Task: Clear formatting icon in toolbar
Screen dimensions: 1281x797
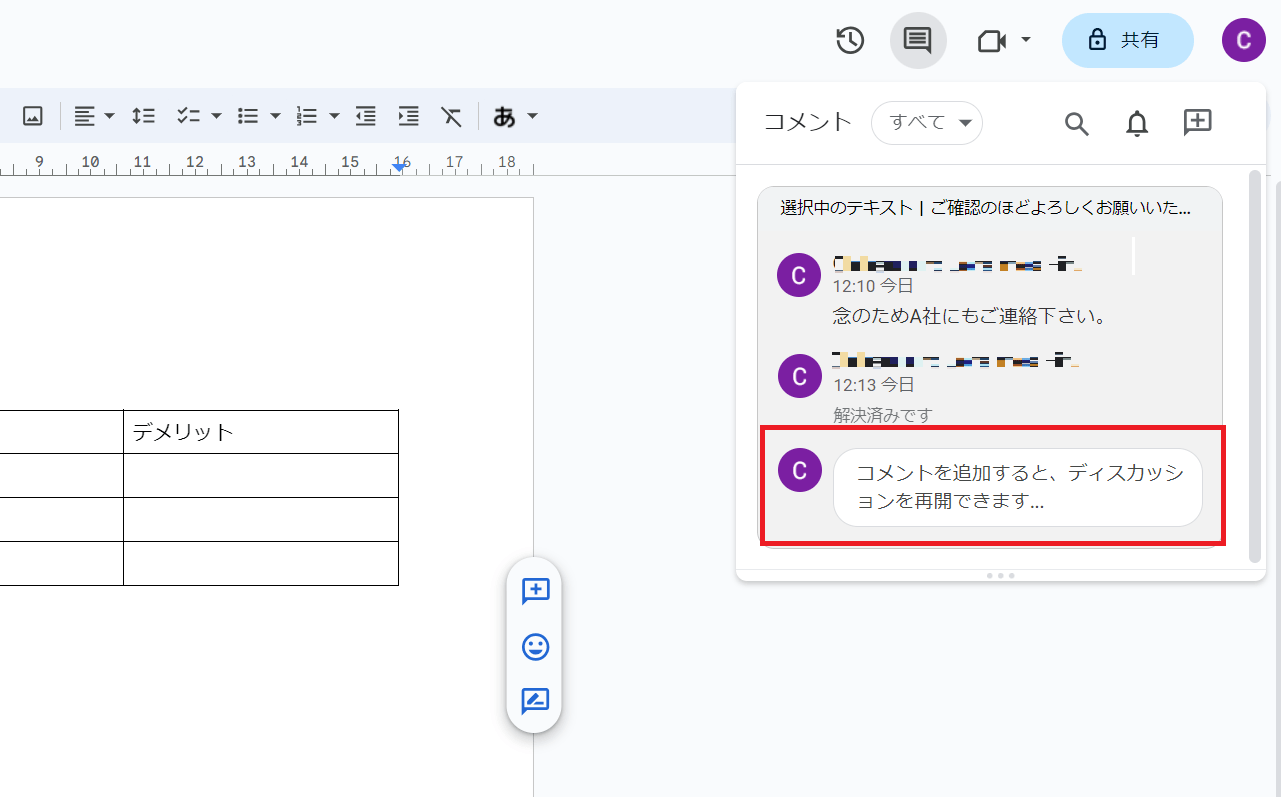Action: [452, 116]
